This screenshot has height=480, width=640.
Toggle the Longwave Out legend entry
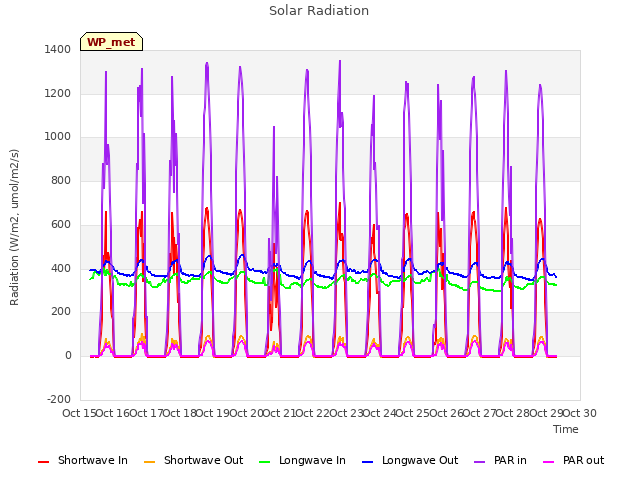(410, 461)
